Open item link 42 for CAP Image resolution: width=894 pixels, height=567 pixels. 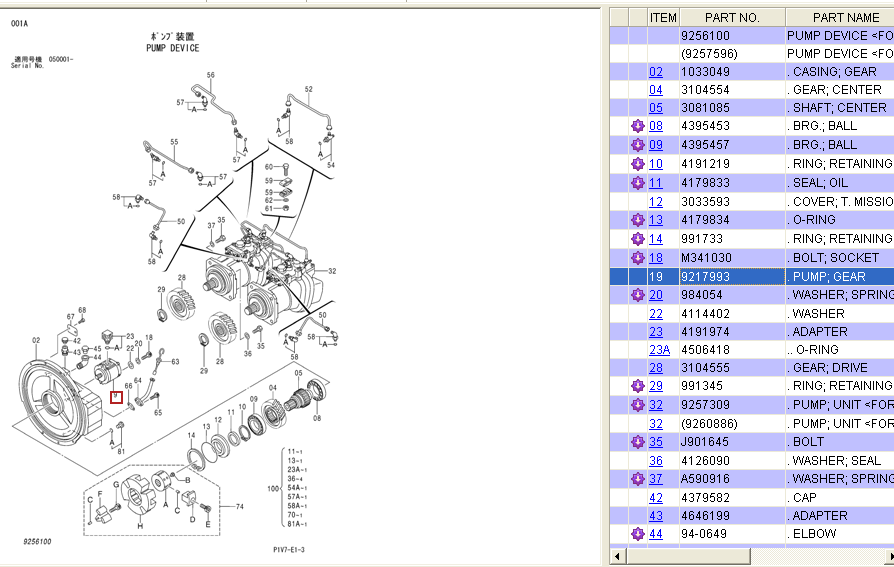tap(656, 498)
